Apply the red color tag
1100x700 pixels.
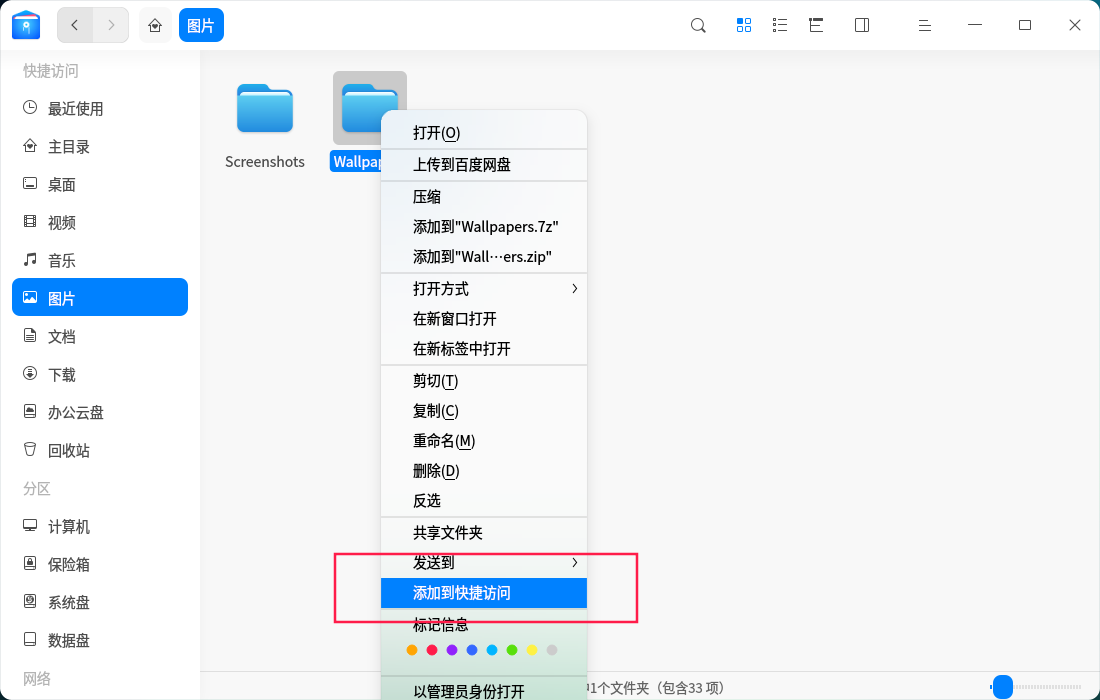(432, 650)
